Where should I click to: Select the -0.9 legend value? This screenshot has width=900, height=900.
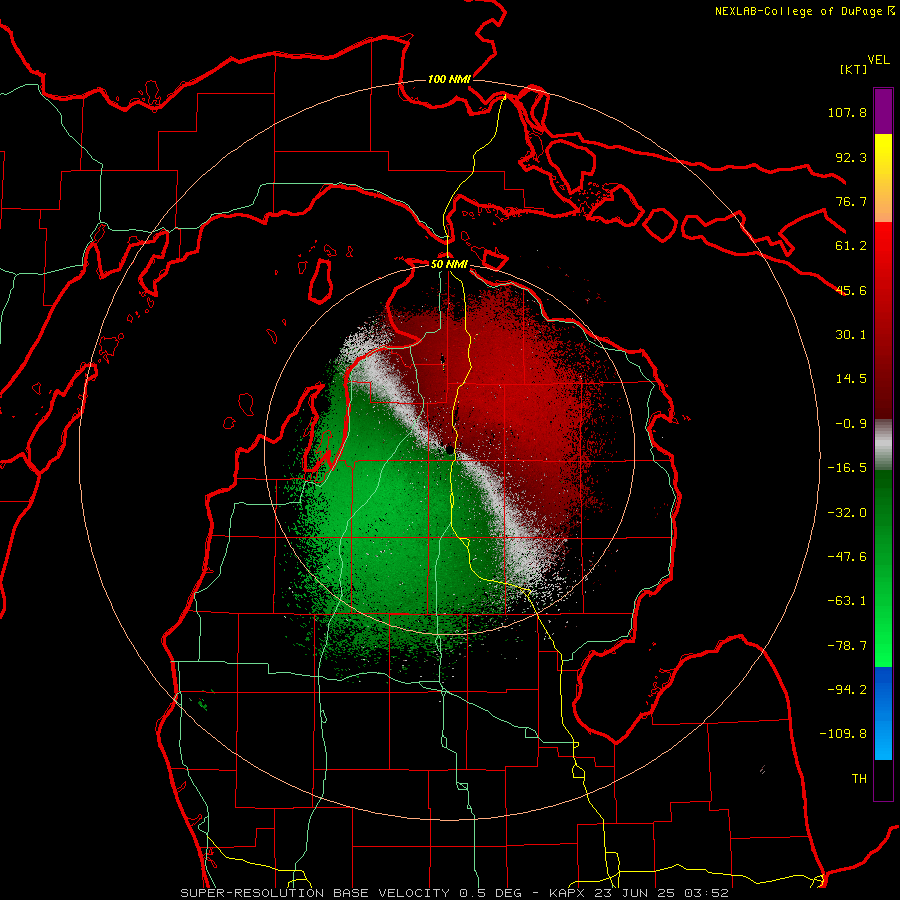851,424
